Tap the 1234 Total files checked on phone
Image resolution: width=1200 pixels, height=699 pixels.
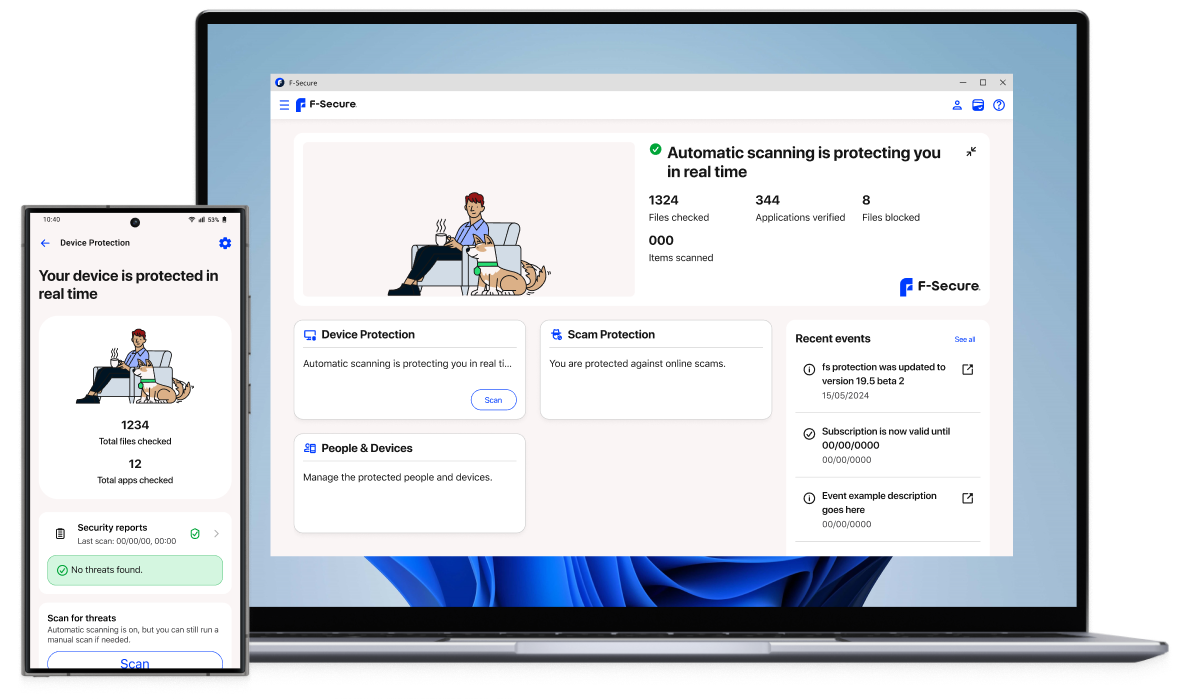[x=135, y=432]
